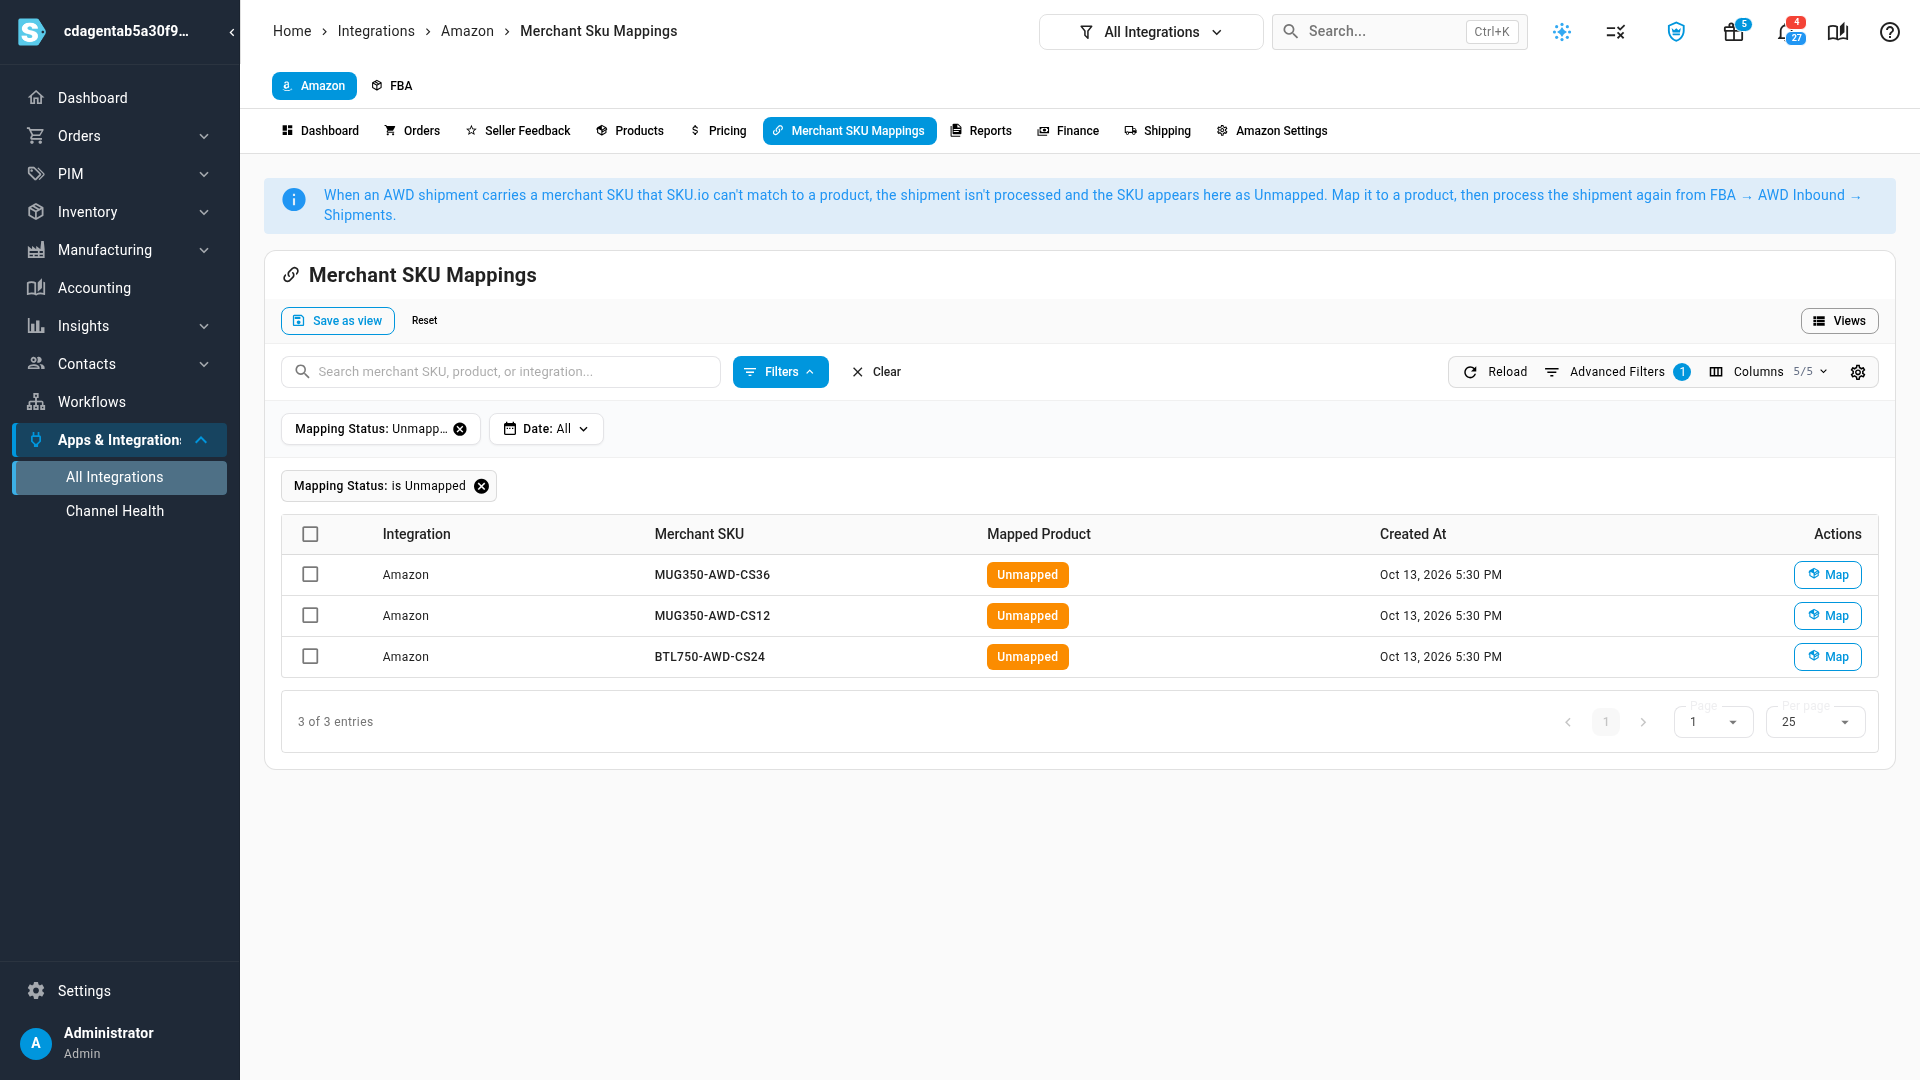Open the Page number dropdown
Viewport: 1920px width, 1080px height.
[x=1713, y=722]
